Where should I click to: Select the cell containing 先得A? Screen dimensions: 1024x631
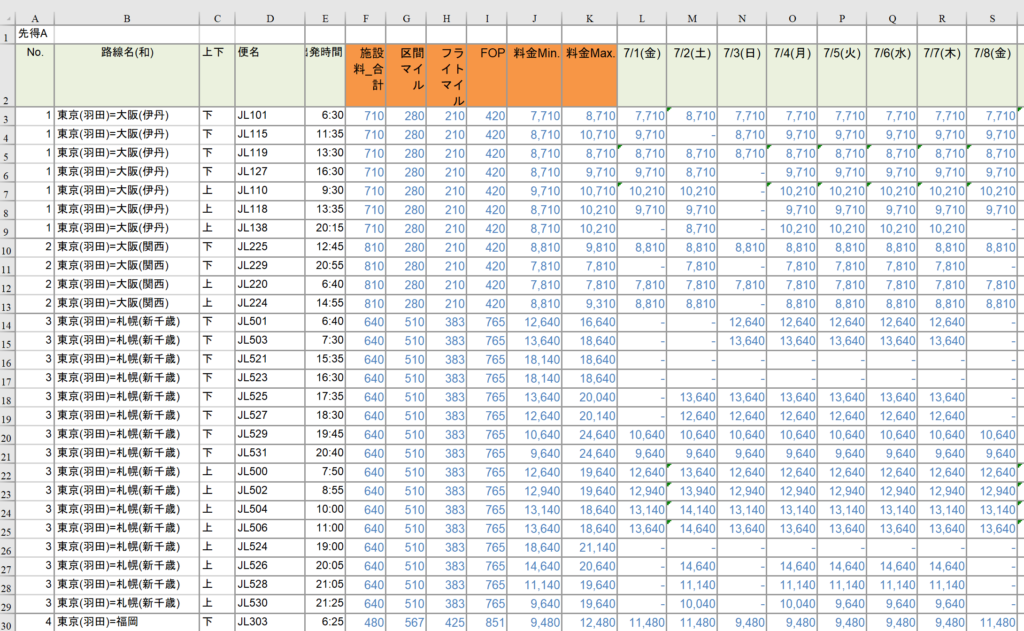[x=36, y=34]
